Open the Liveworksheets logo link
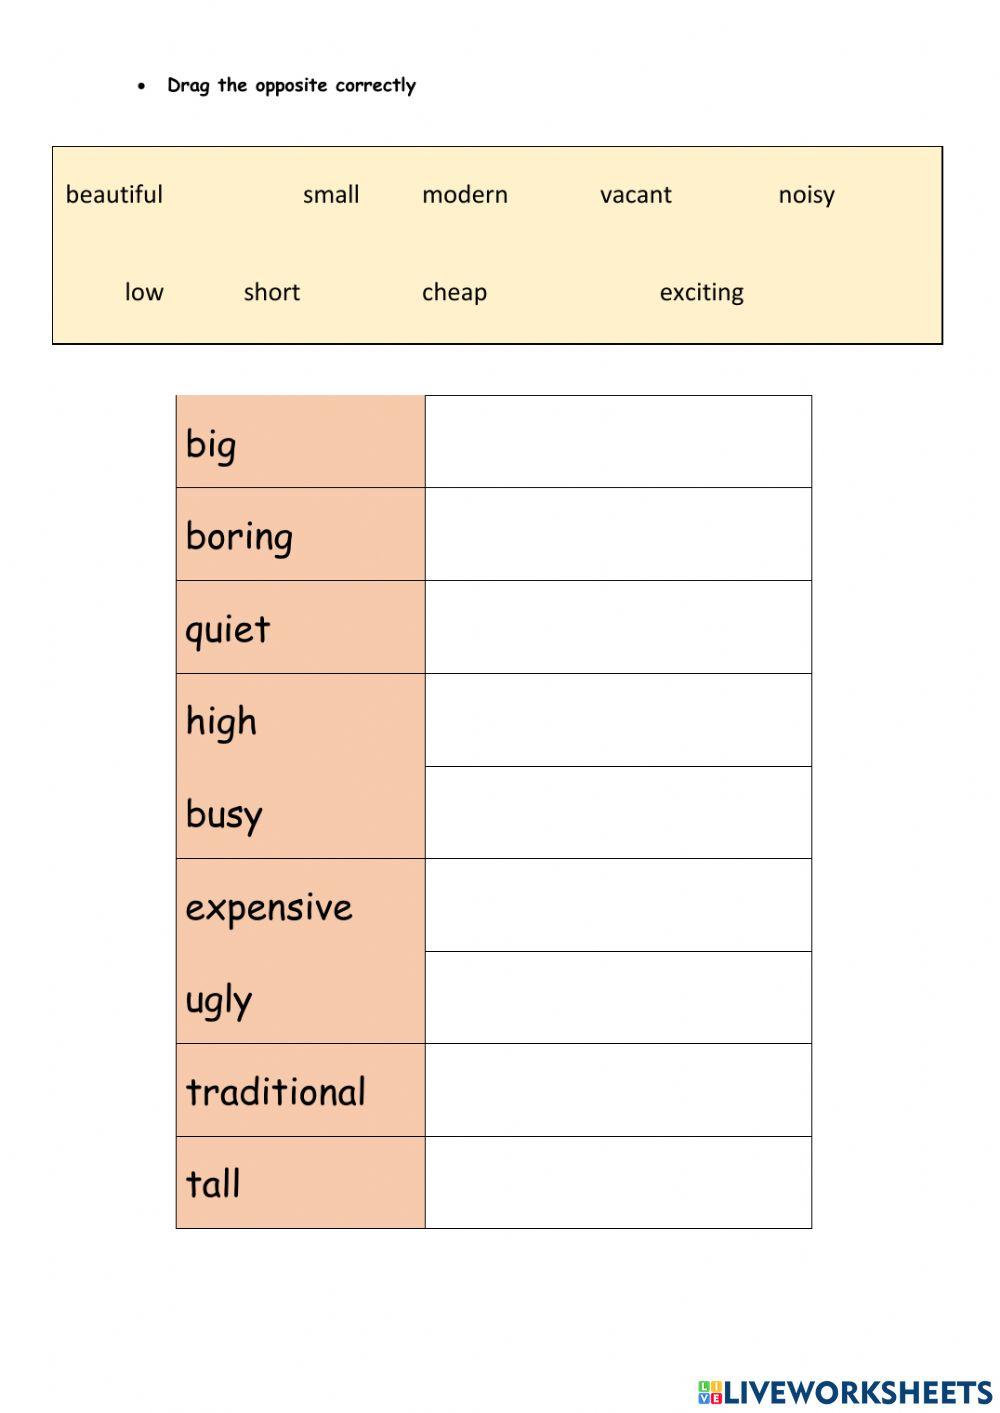The image size is (1000, 1413). point(856,1392)
